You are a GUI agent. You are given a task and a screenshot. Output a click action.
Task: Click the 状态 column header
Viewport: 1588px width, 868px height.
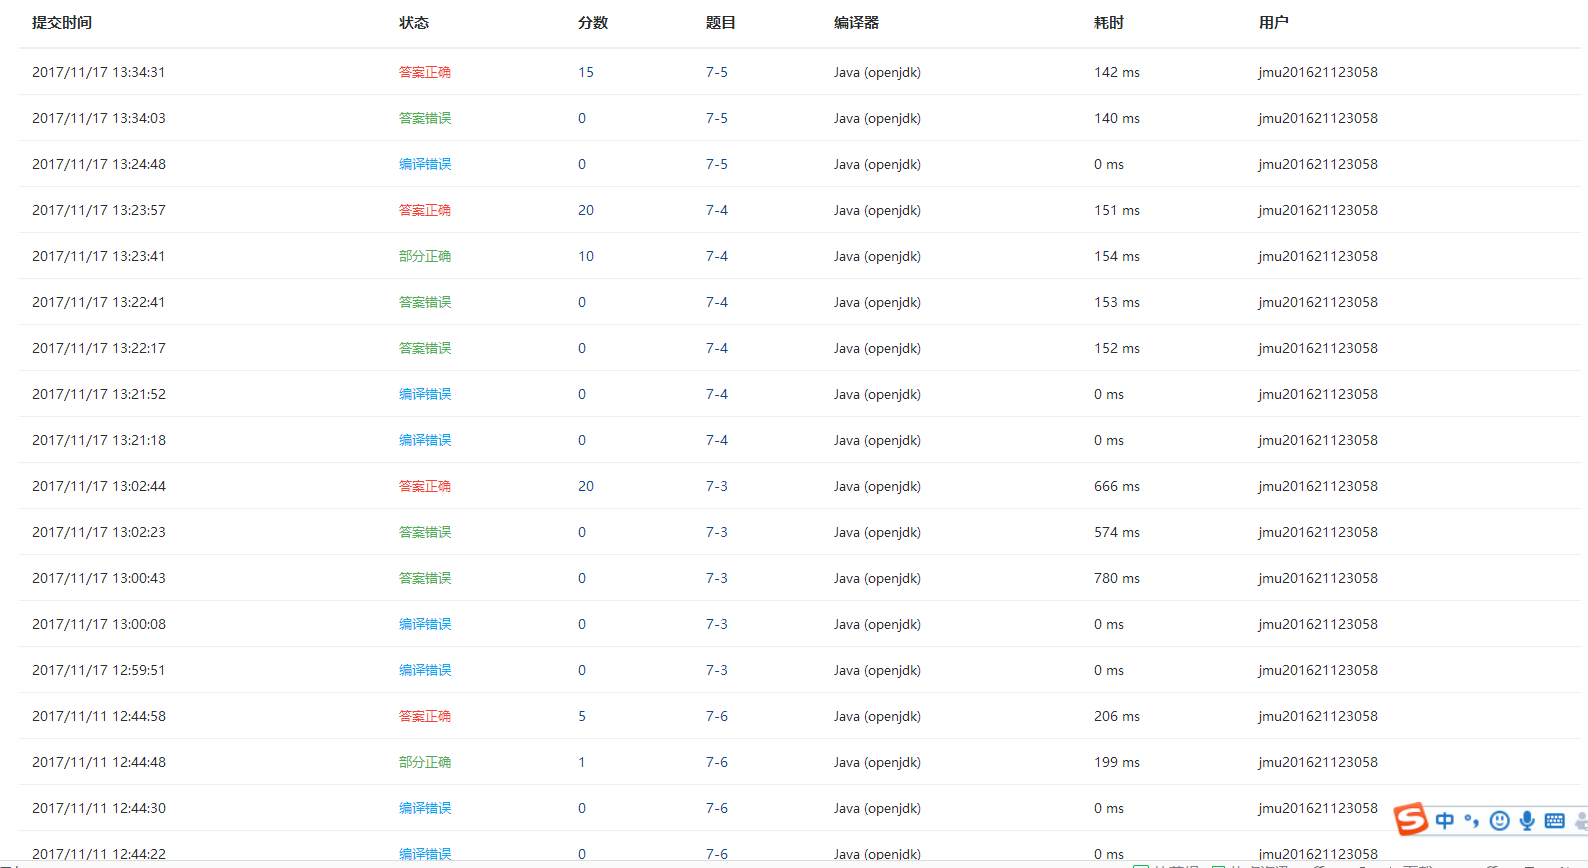click(414, 22)
